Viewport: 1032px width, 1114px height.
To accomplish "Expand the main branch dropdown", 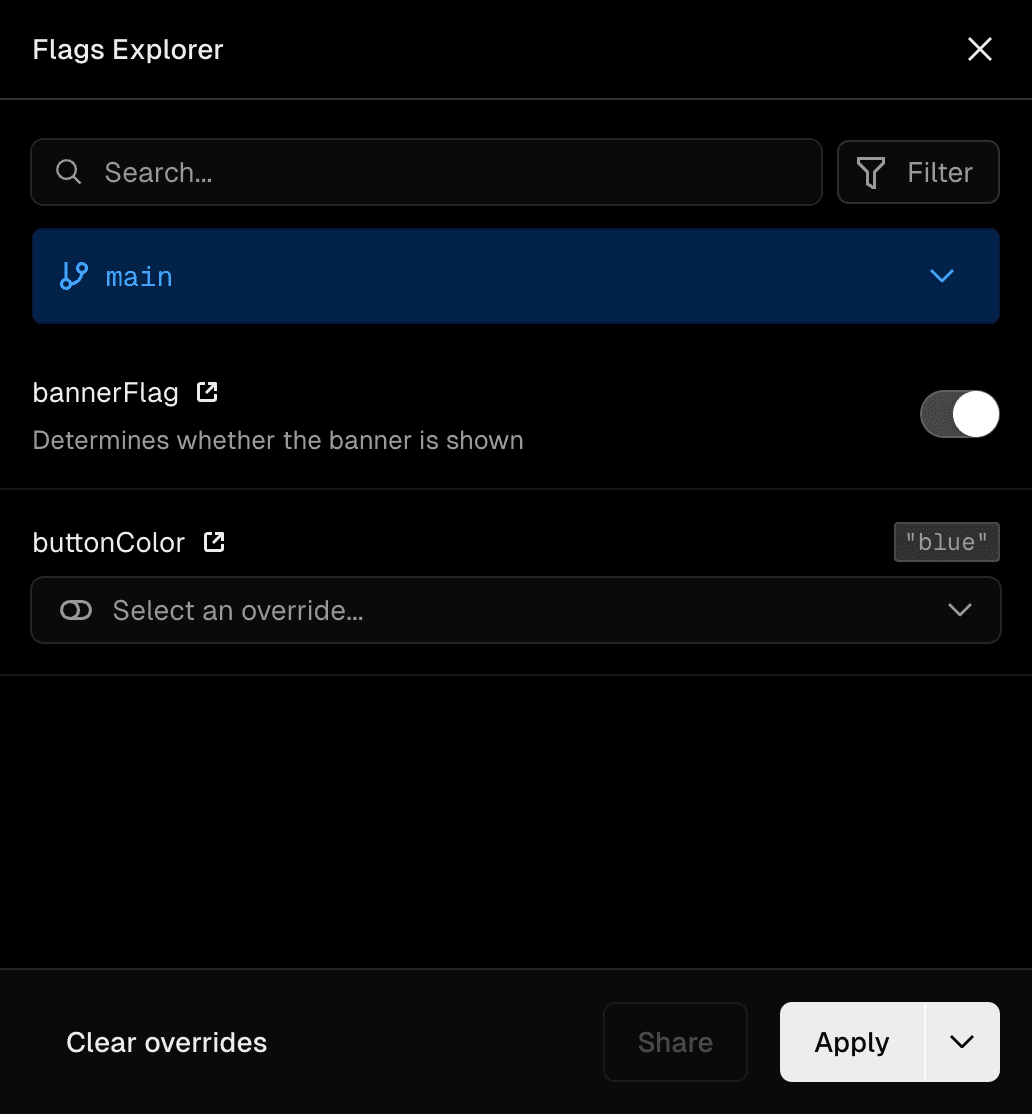I will click(x=516, y=276).
